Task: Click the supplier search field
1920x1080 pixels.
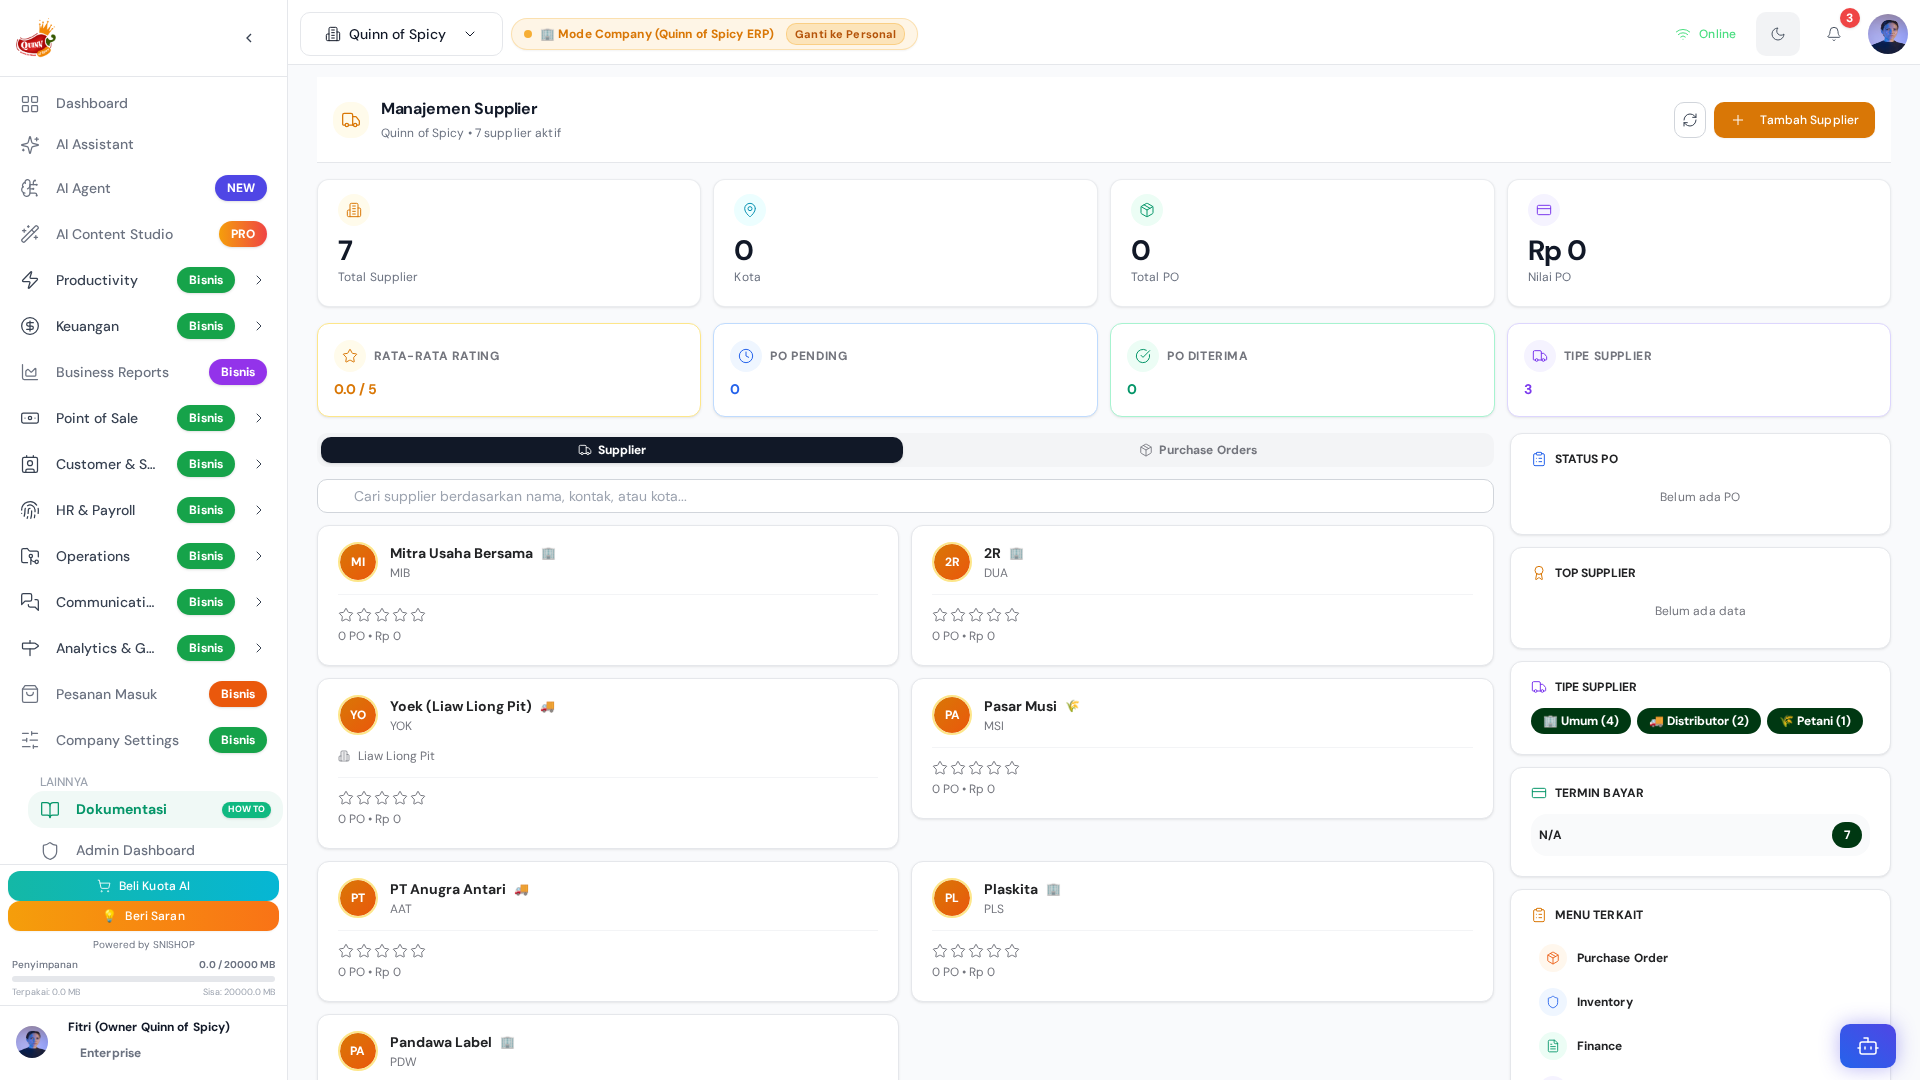Action: [x=905, y=496]
